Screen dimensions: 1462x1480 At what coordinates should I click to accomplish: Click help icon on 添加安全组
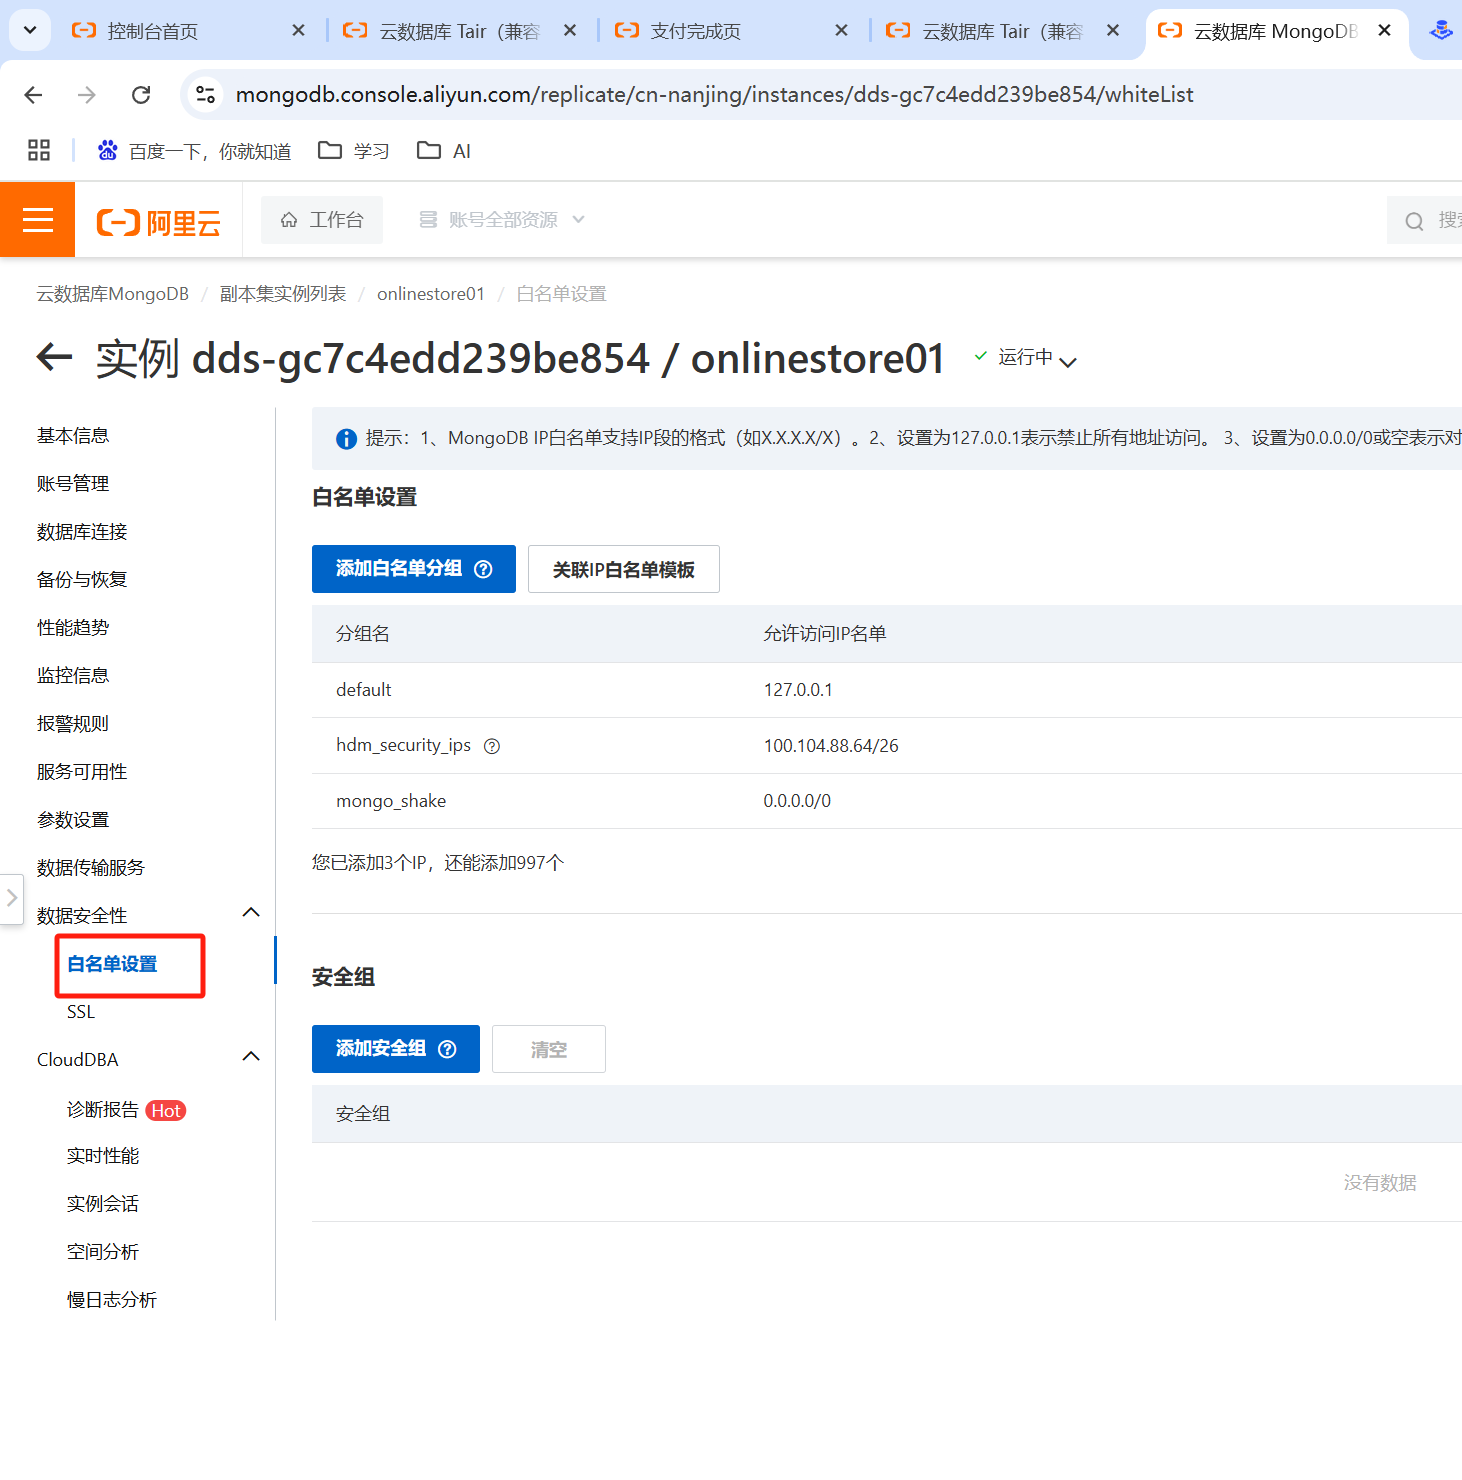[x=447, y=1049]
